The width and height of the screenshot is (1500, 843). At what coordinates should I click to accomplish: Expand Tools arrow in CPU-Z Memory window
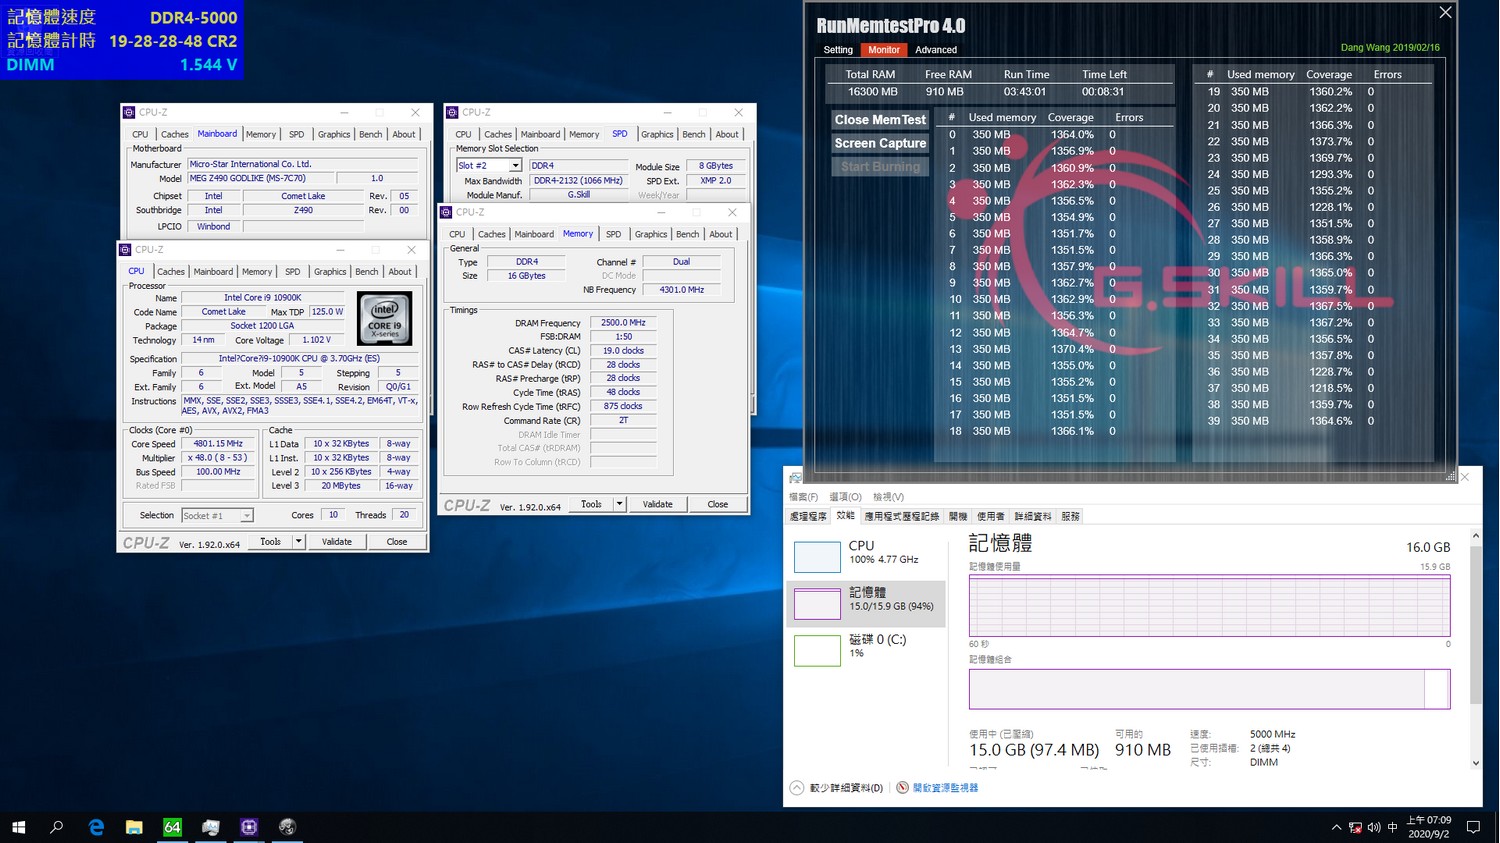(620, 504)
